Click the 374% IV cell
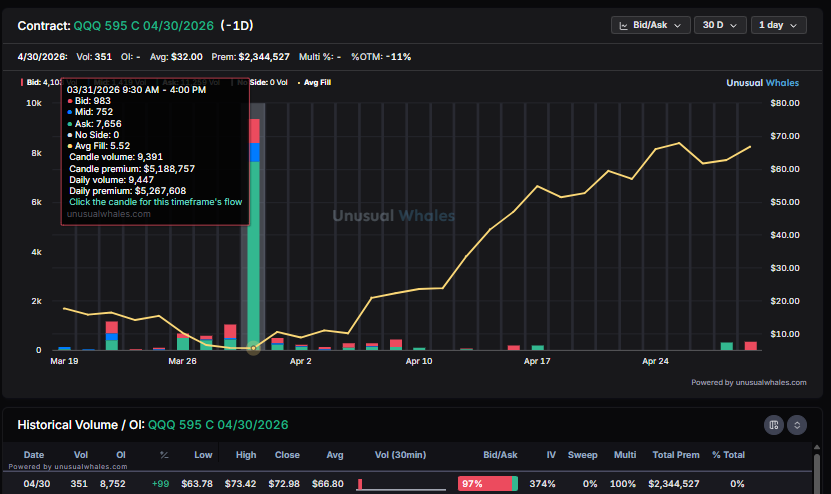This screenshot has width=831, height=494. pos(542,484)
